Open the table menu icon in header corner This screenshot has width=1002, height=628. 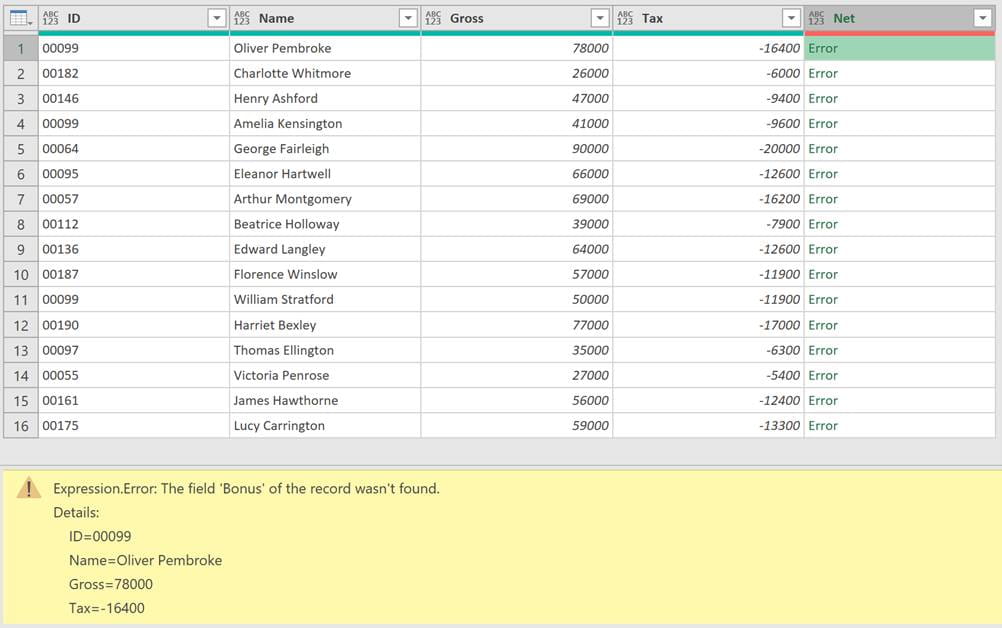(x=20, y=19)
